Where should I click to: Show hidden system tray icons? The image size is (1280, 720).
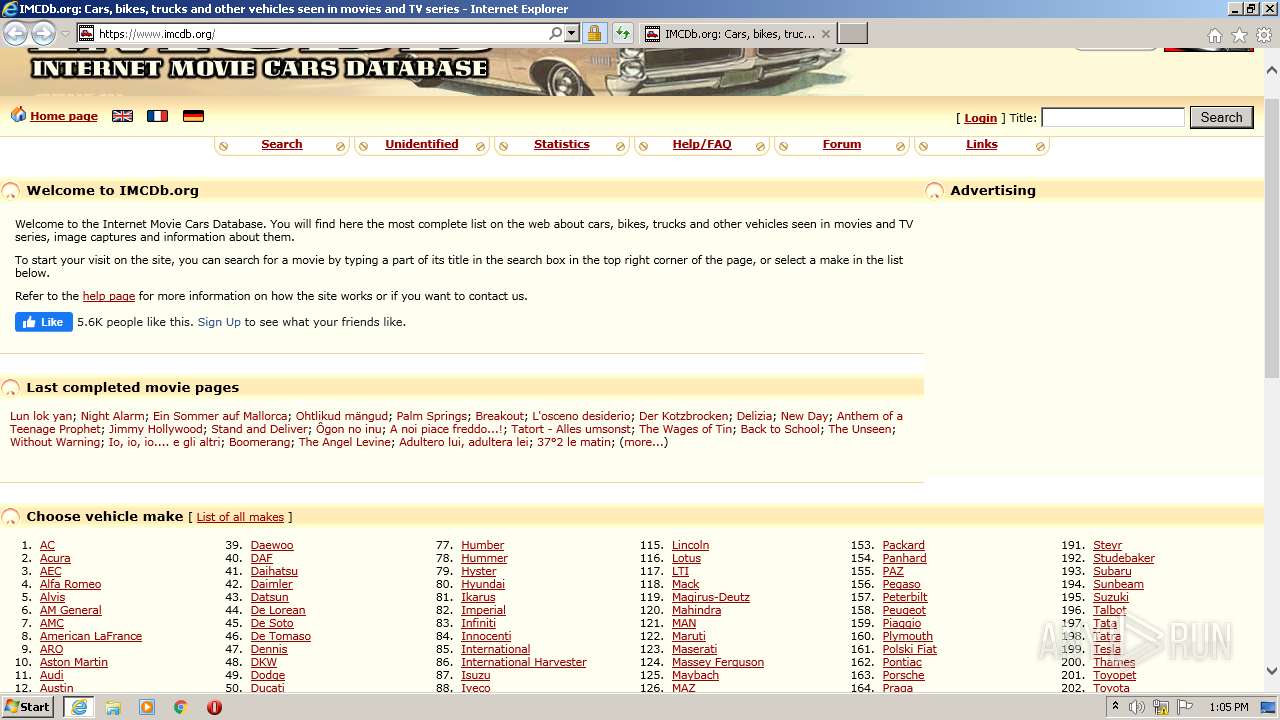(1115, 707)
